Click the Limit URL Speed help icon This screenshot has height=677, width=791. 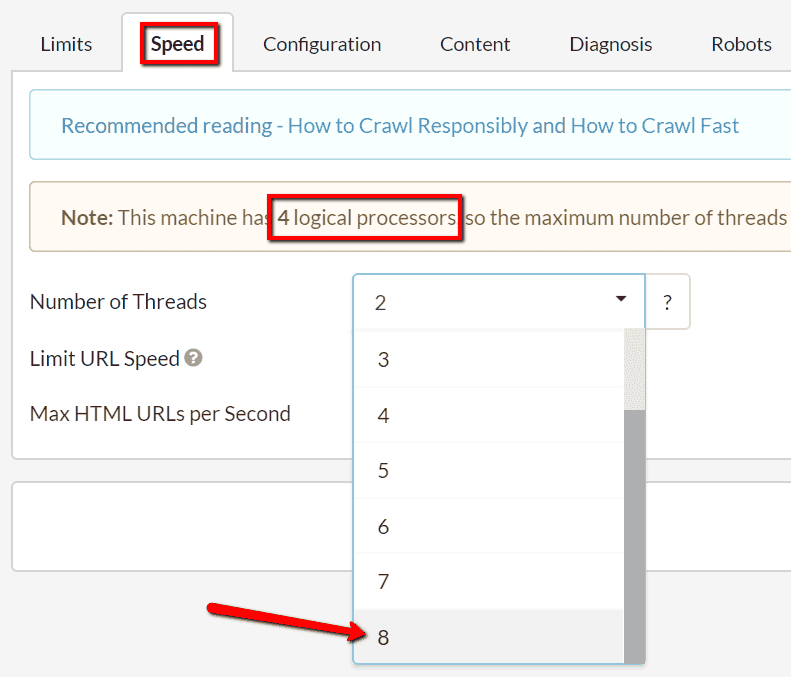point(193,358)
